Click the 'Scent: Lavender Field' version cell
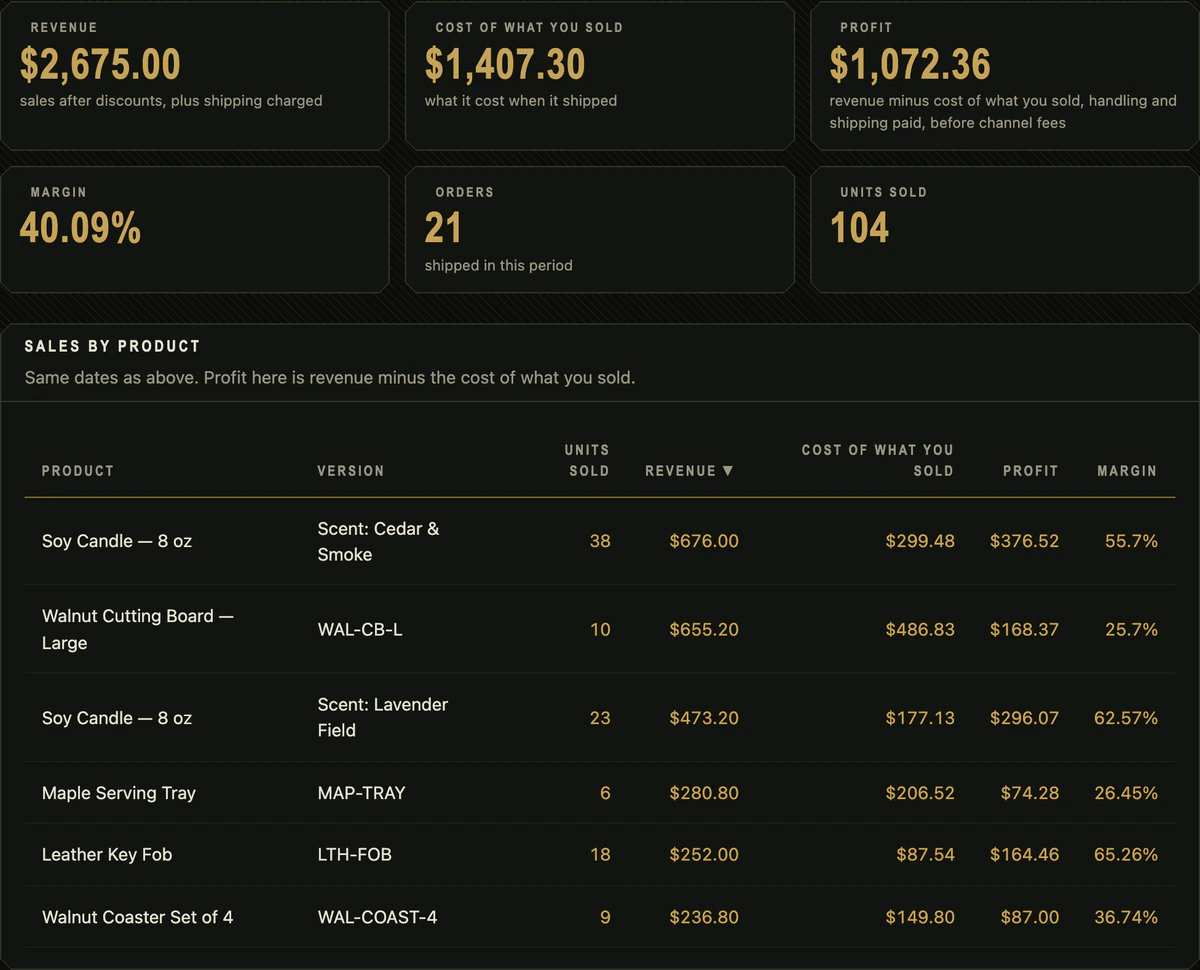This screenshot has width=1200, height=970. (383, 717)
